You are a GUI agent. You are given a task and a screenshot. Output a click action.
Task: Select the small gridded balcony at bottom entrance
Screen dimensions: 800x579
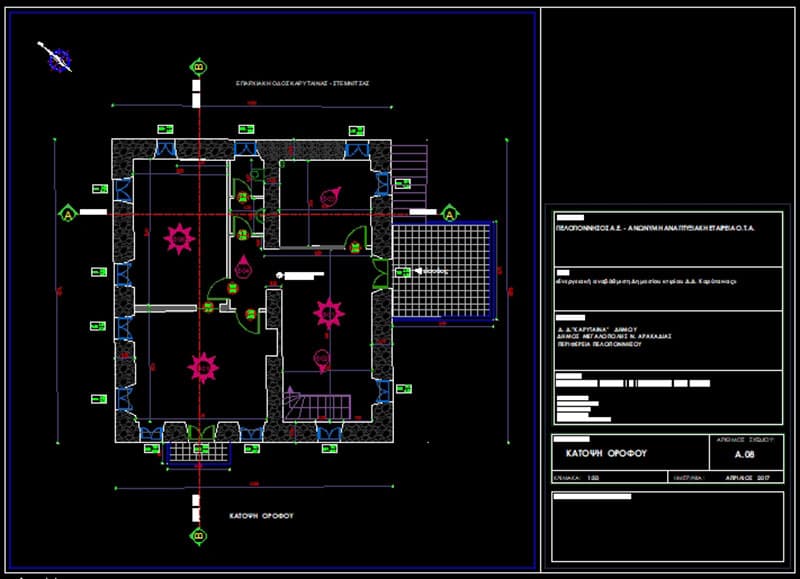[199, 453]
